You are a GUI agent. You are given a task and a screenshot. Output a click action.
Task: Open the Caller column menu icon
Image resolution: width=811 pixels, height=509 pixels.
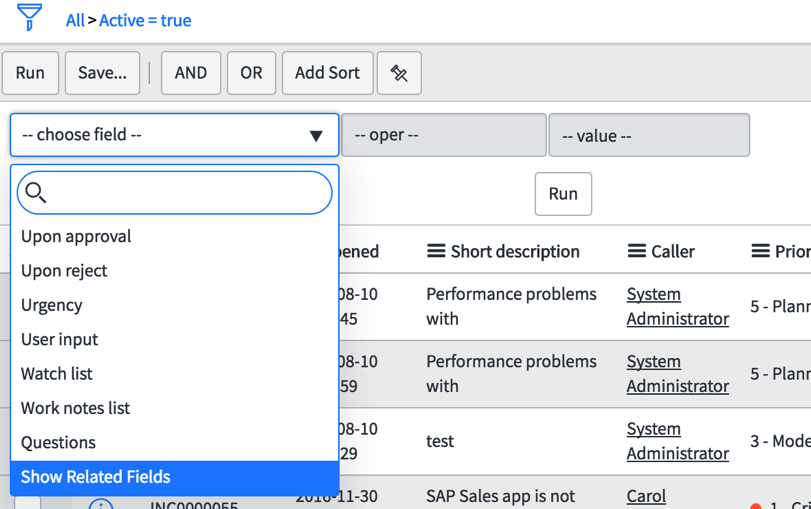click(636, 252)
